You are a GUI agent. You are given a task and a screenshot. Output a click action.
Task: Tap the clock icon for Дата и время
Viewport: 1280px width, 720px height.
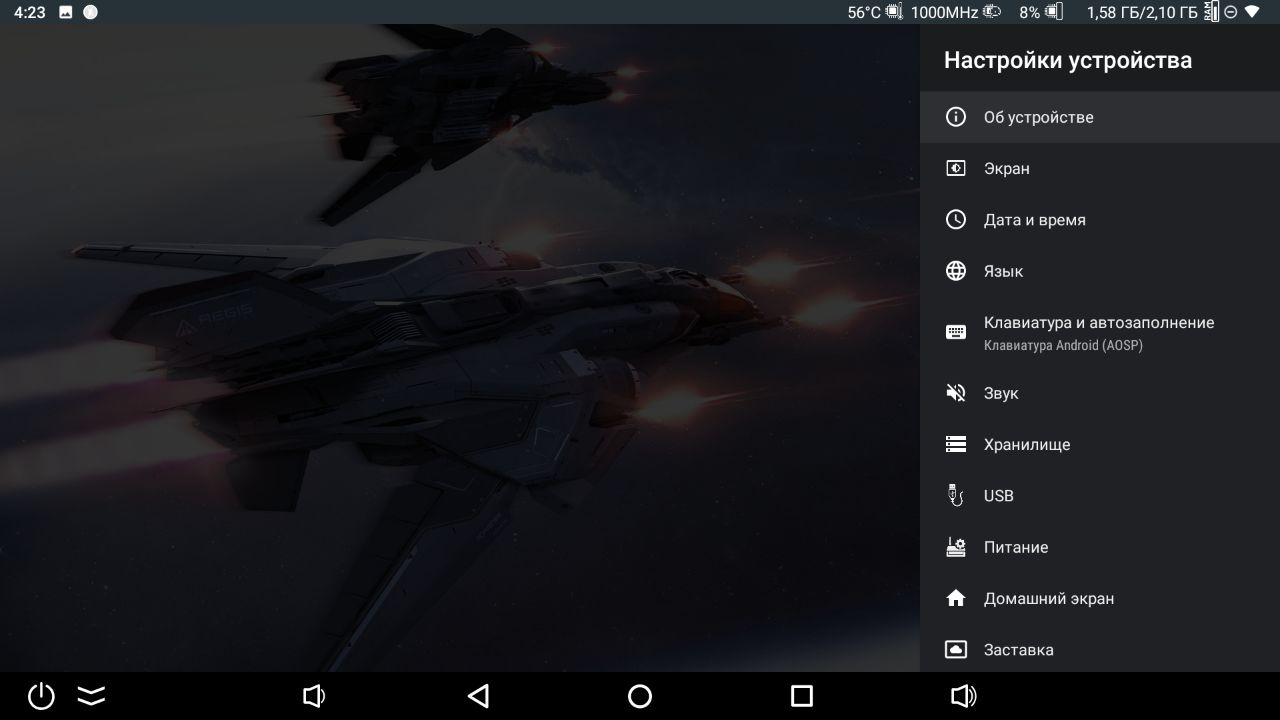(956, 220)
